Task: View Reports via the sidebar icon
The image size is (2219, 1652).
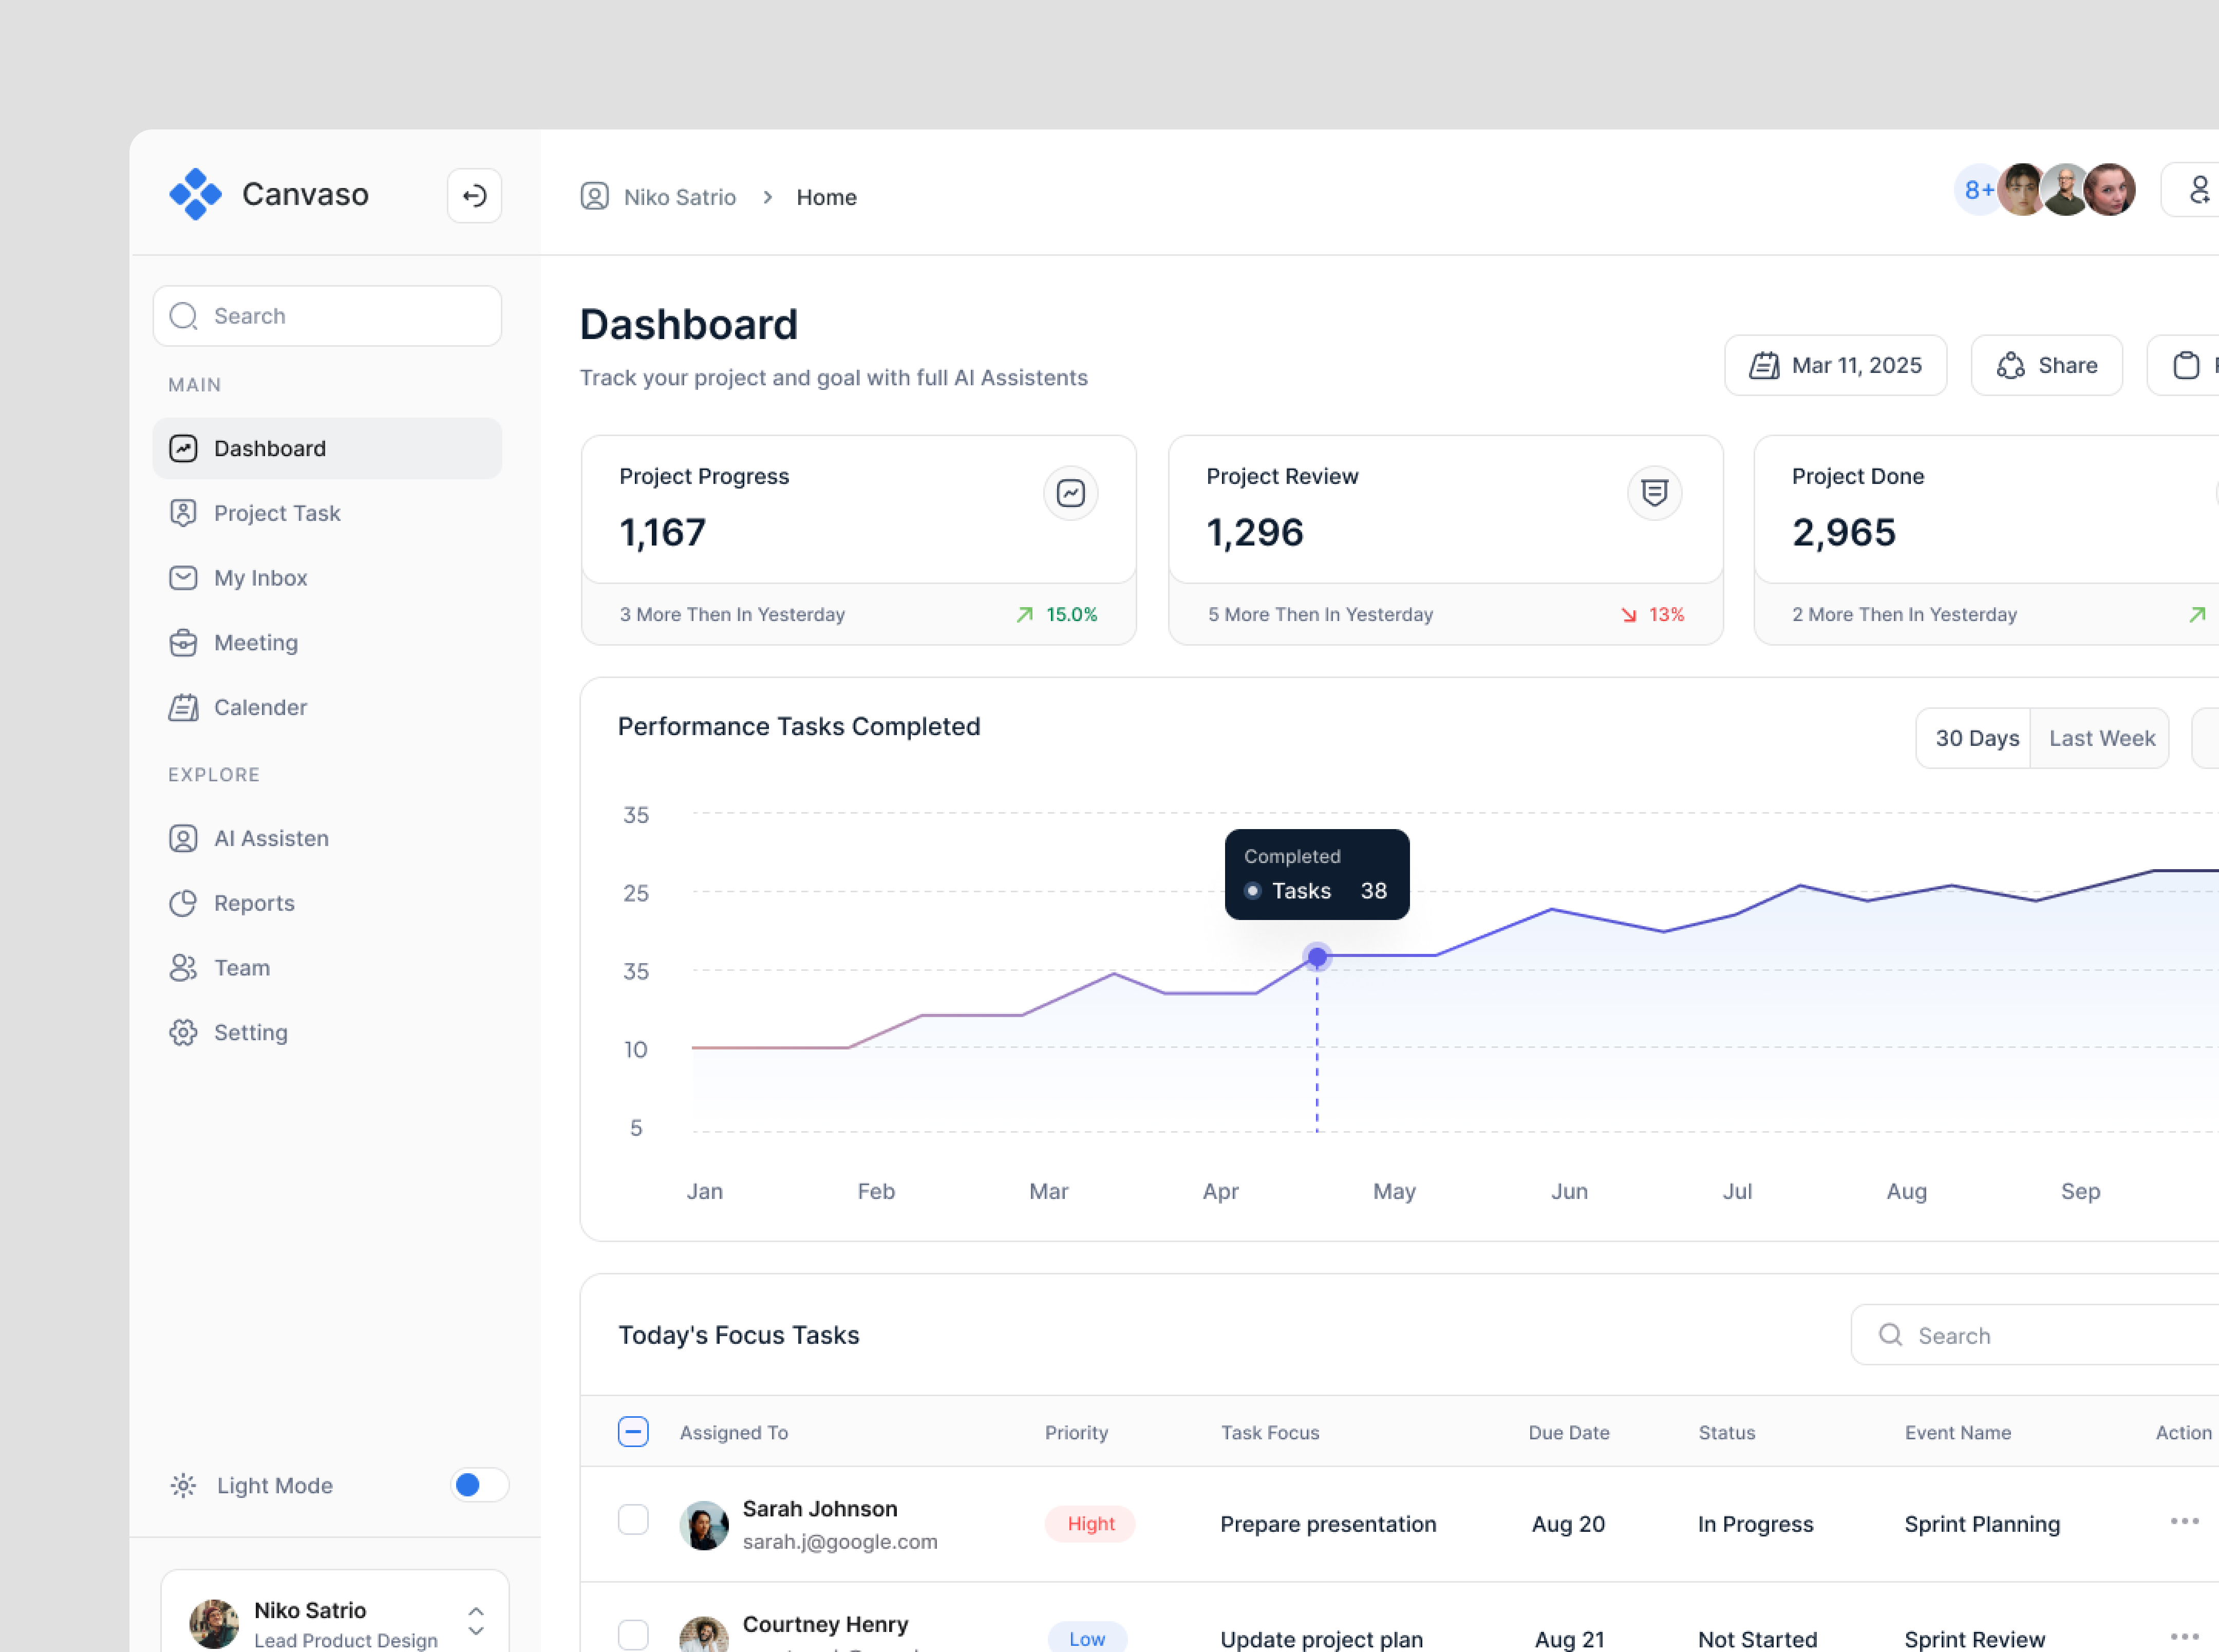Action: [x=184, y=903]
